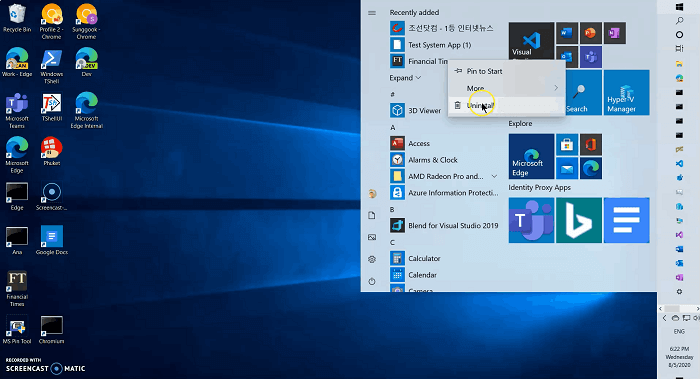The width and height of the screenshot is (700, 379).
Task: Open Documents from Start menu side rail
Action: [x=372, y=216]
